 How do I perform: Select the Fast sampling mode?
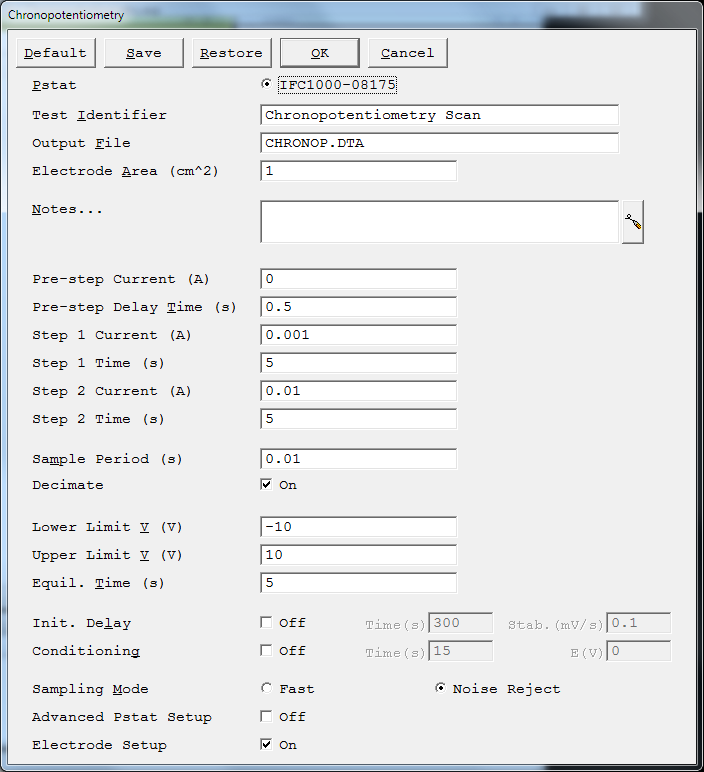tap(266, 688)
